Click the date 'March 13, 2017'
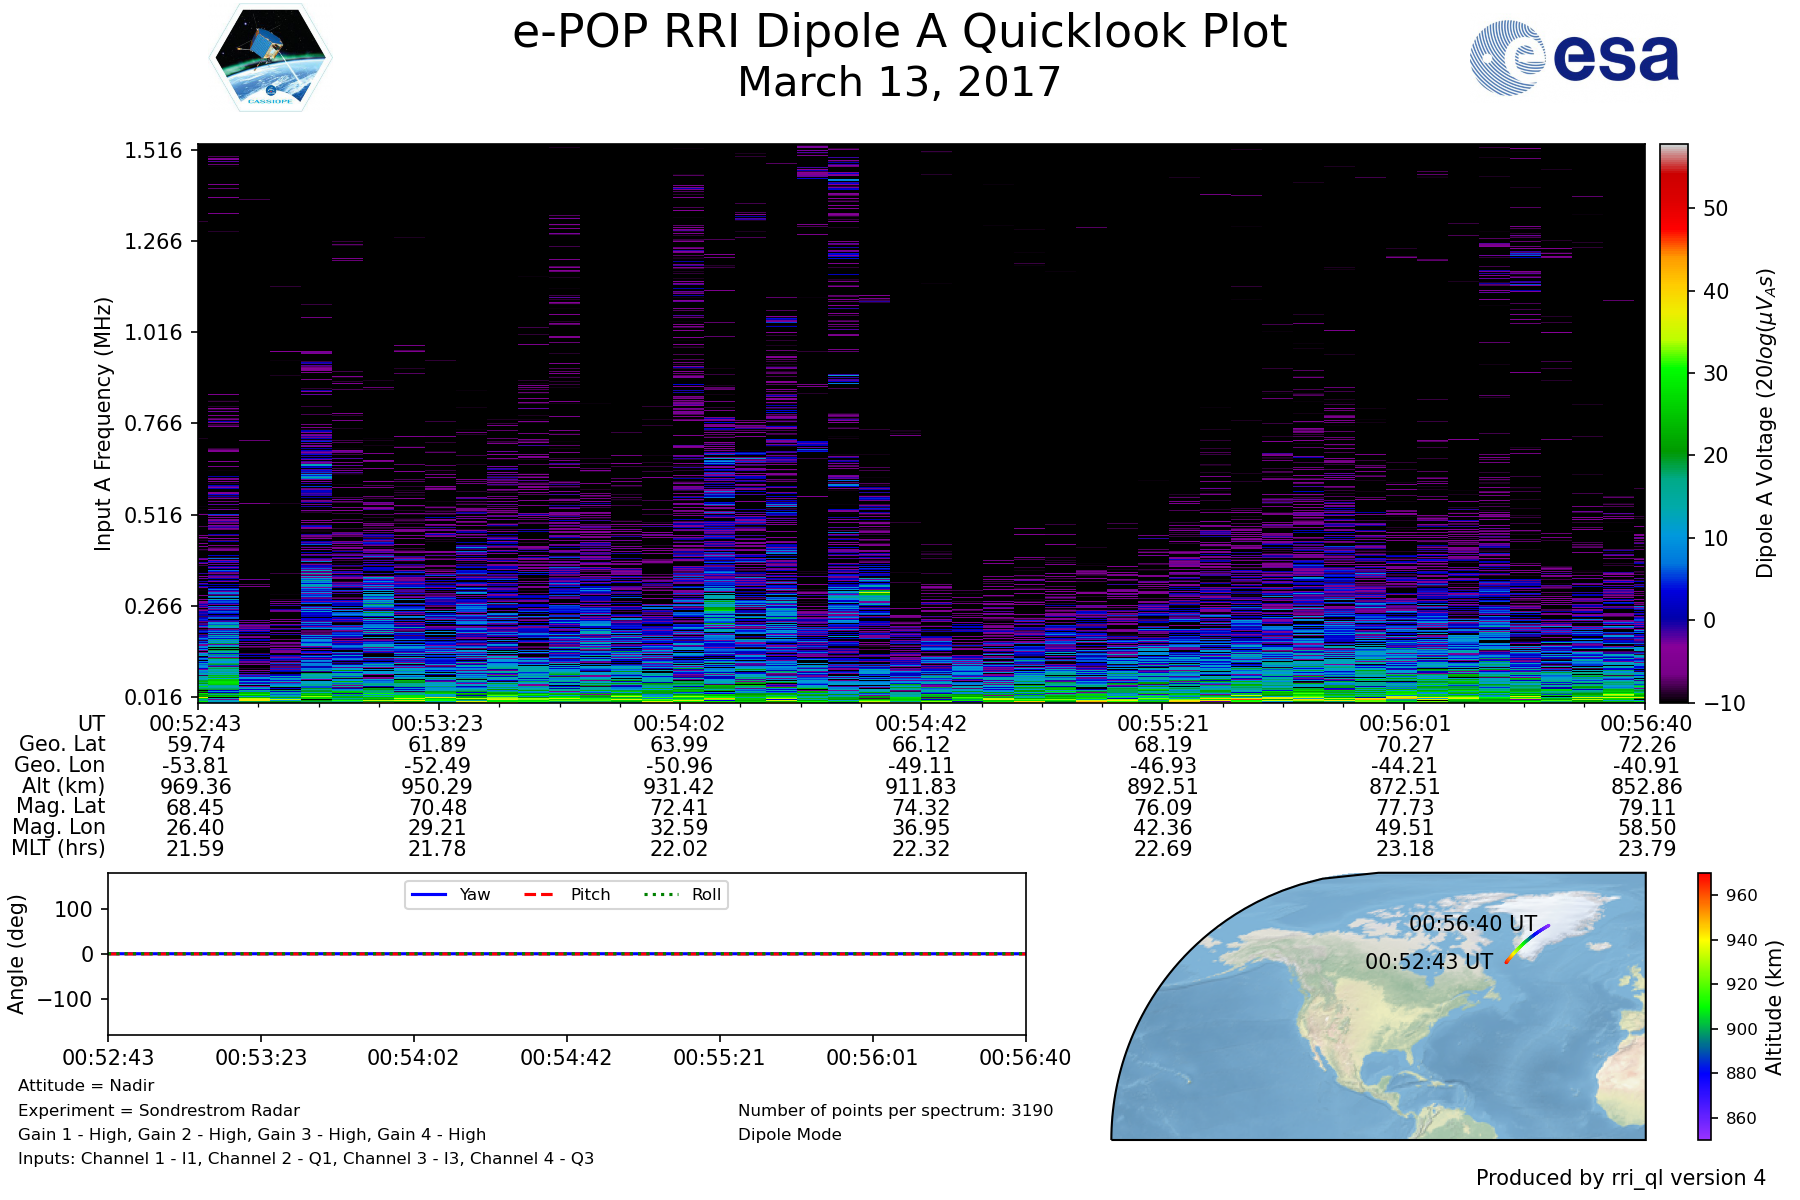 pyautogui.click(x=898, y=82)
